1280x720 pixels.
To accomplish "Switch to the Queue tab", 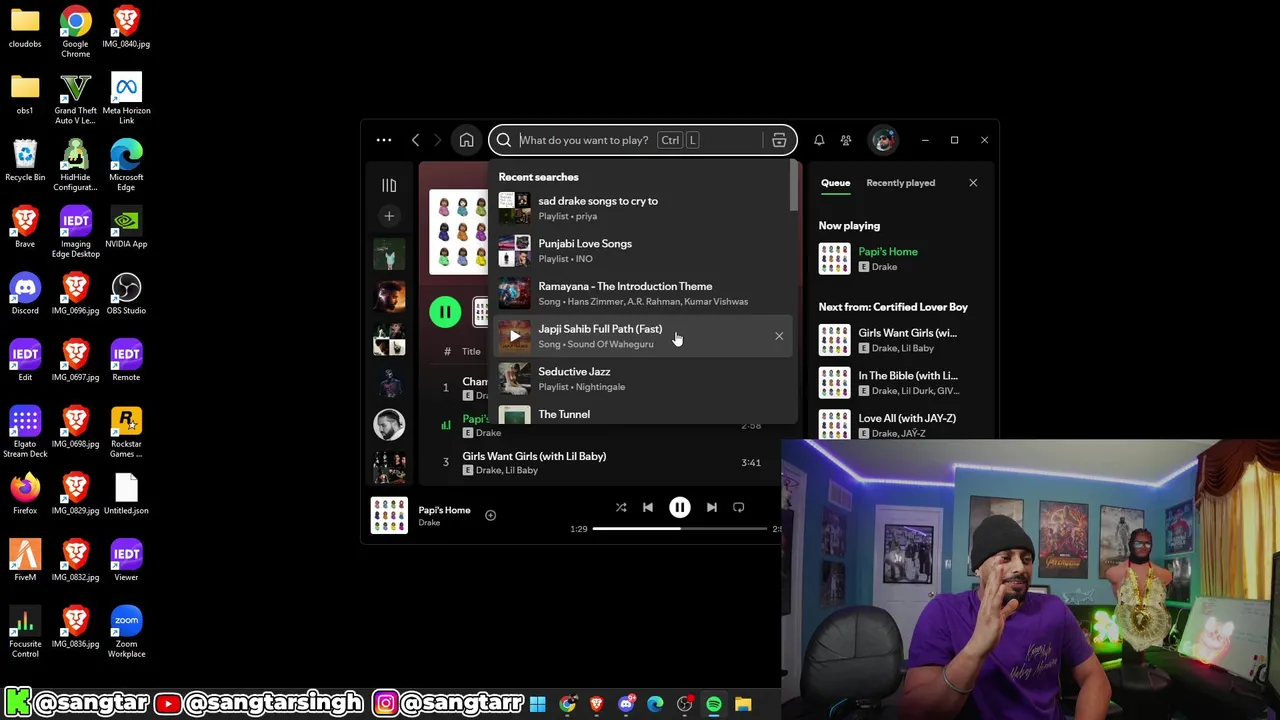I will tap(836, 183).
